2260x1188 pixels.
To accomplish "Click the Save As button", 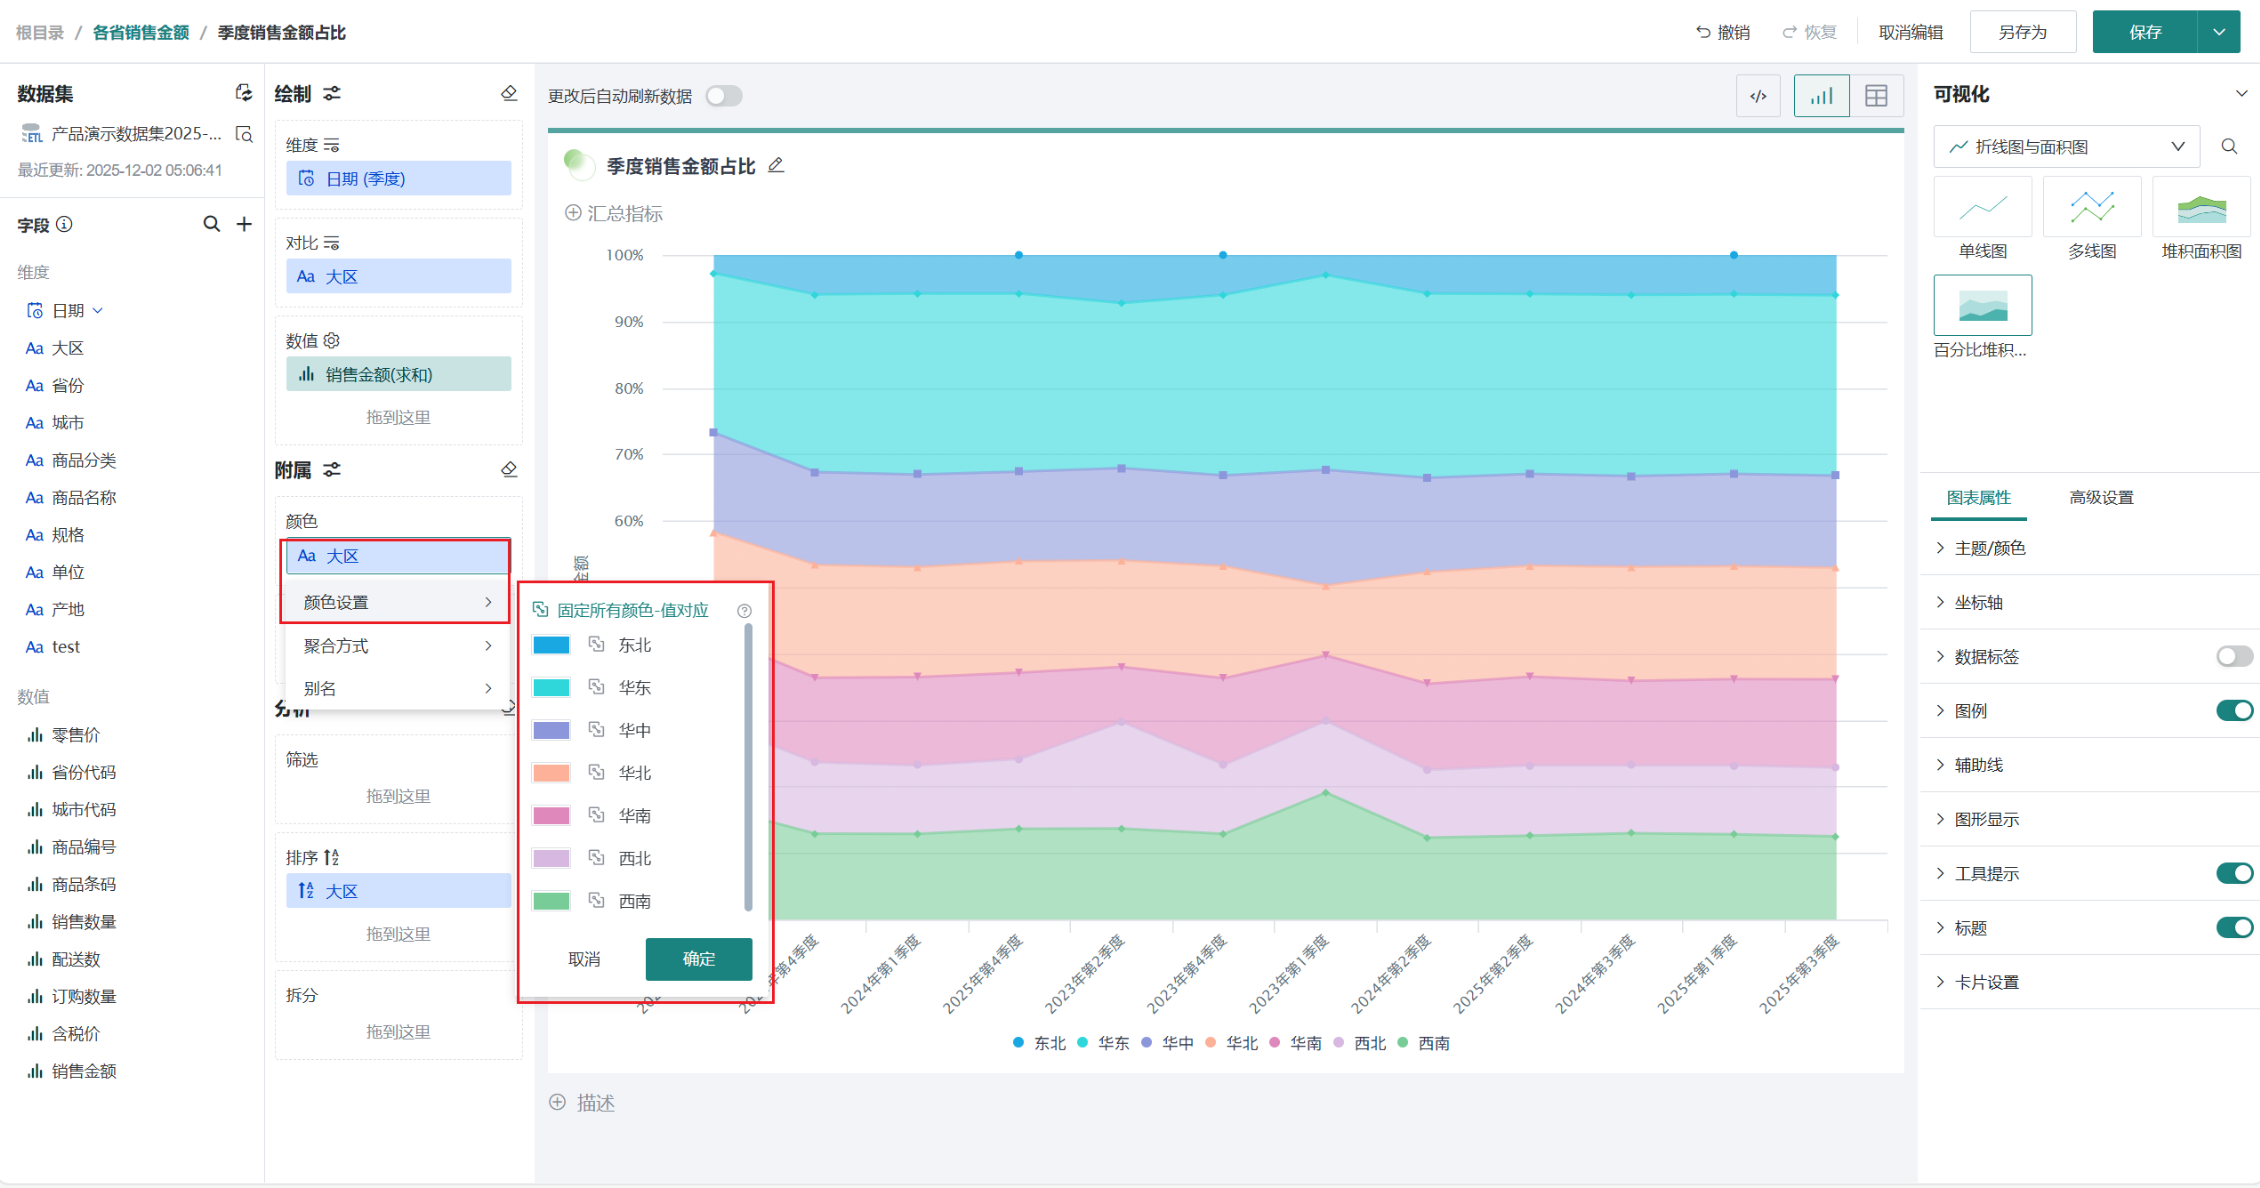I will click(2022, 32).
